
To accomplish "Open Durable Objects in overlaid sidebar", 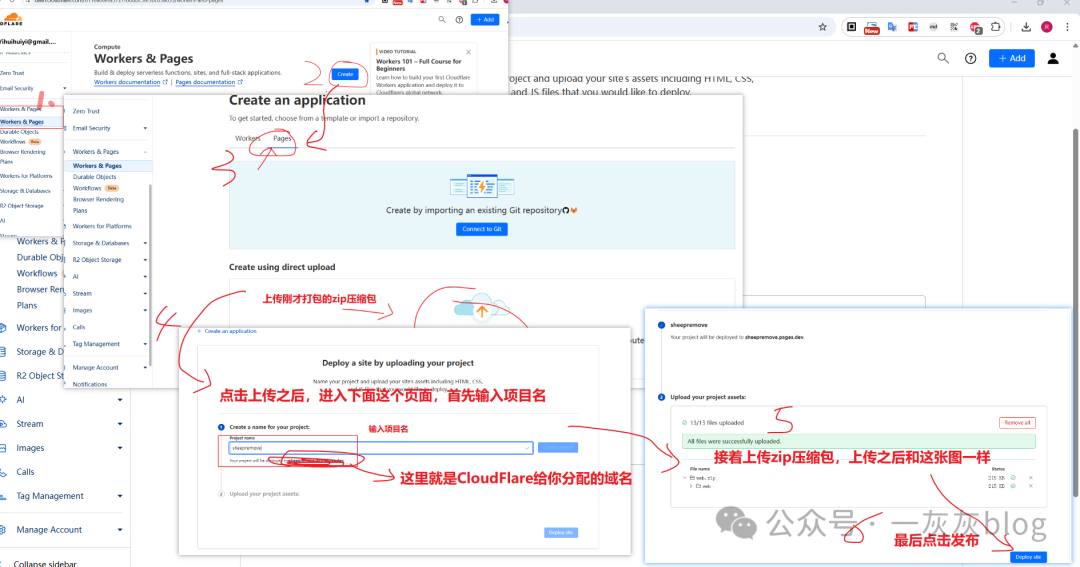I will tap(94, 177).
